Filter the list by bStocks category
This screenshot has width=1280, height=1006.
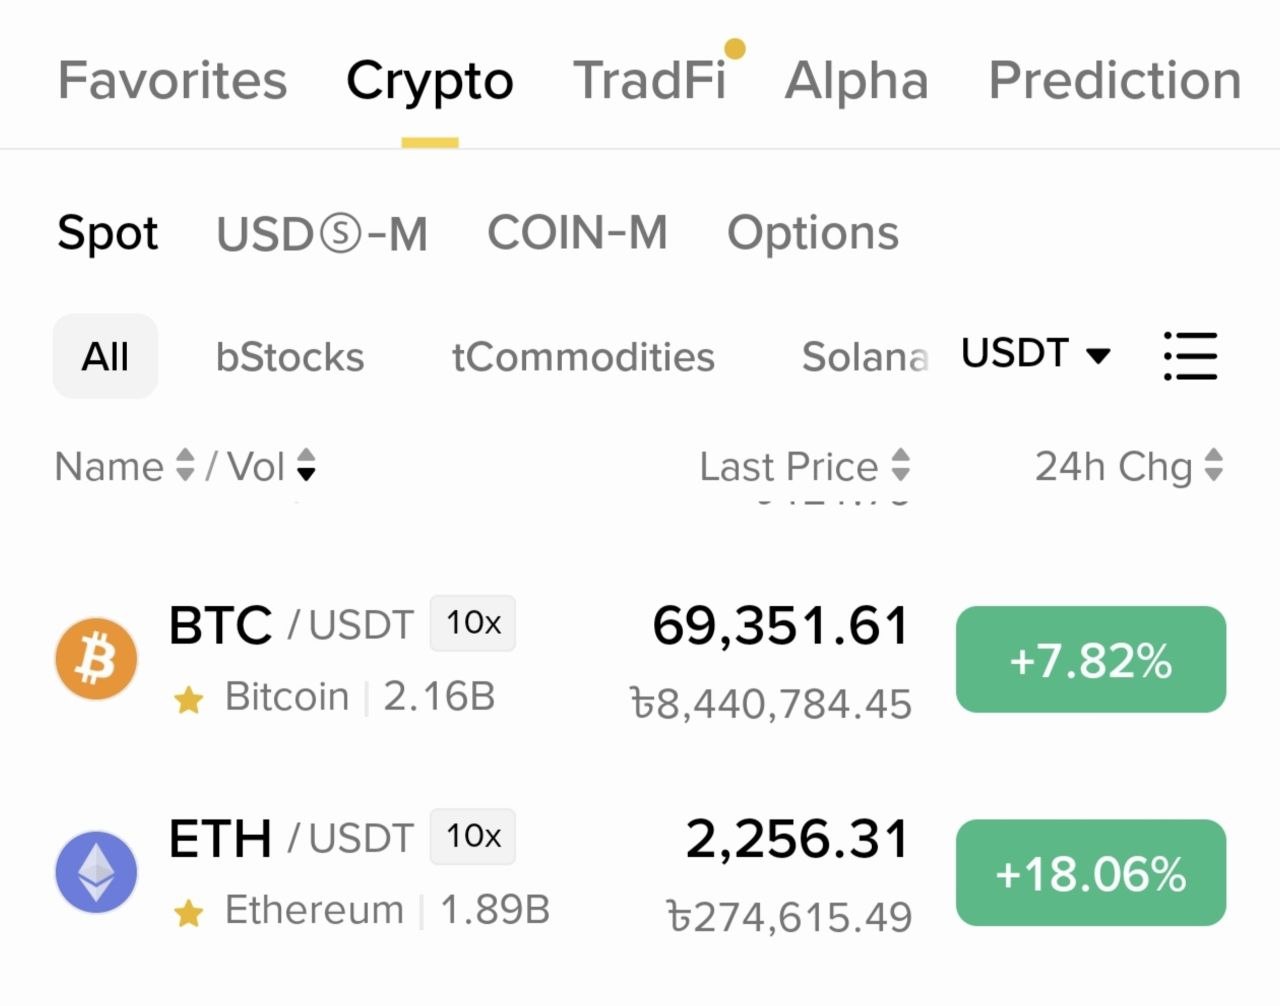[x=290, y=357]
